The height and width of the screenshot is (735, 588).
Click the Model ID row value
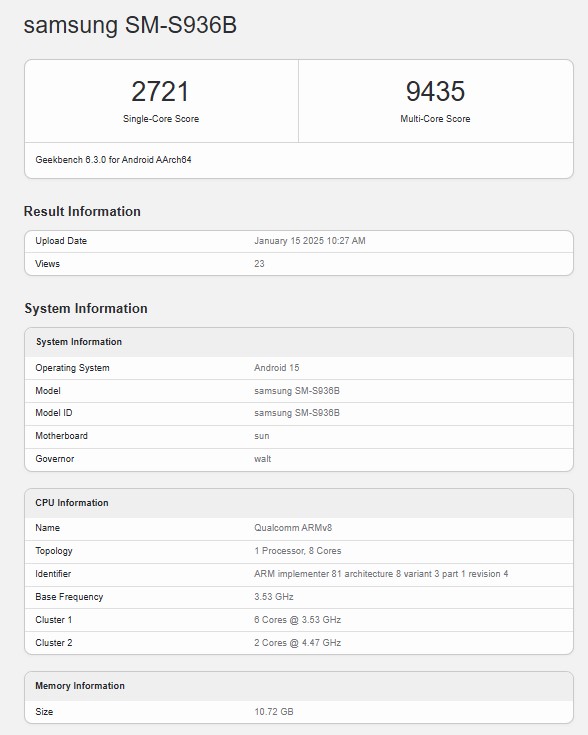pos(297,413)
